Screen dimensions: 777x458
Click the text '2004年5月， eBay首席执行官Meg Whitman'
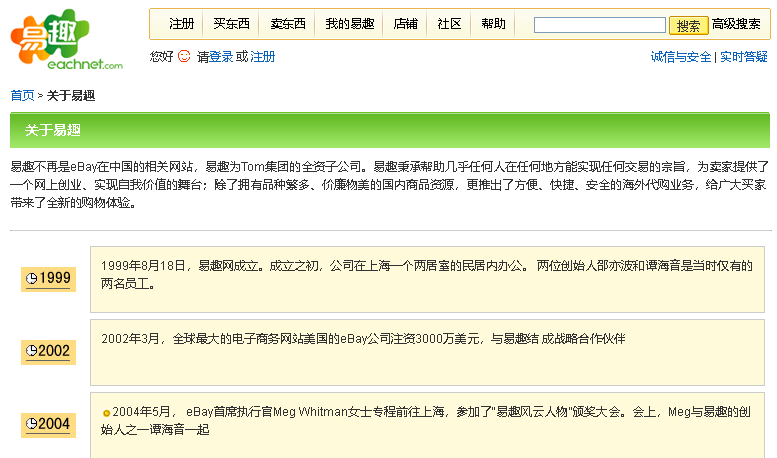pos(229,411)
